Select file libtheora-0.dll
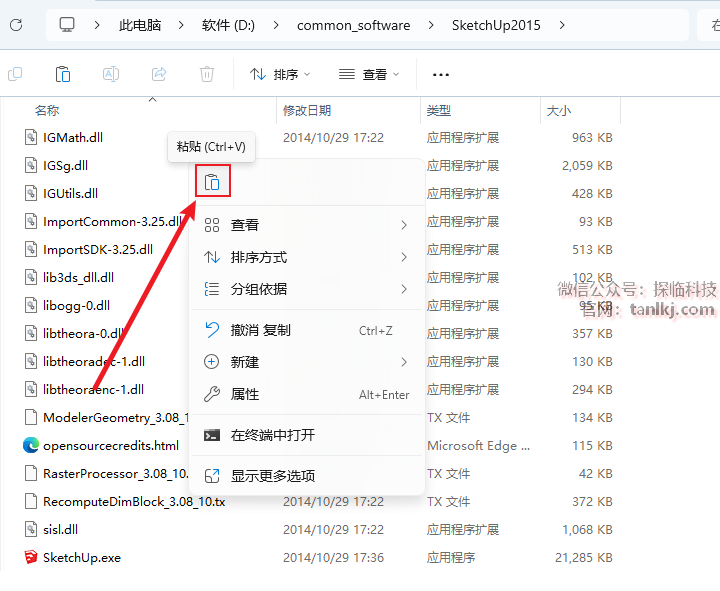Image resolution: width=720 pixels, height=591 pixels. pyautogui.click(x=83, y=333)
